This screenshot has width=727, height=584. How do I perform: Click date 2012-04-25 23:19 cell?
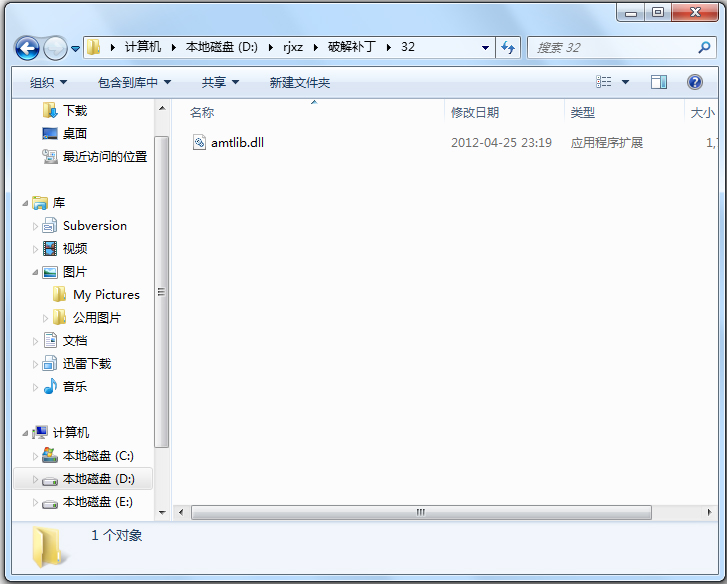click(501, 142)
